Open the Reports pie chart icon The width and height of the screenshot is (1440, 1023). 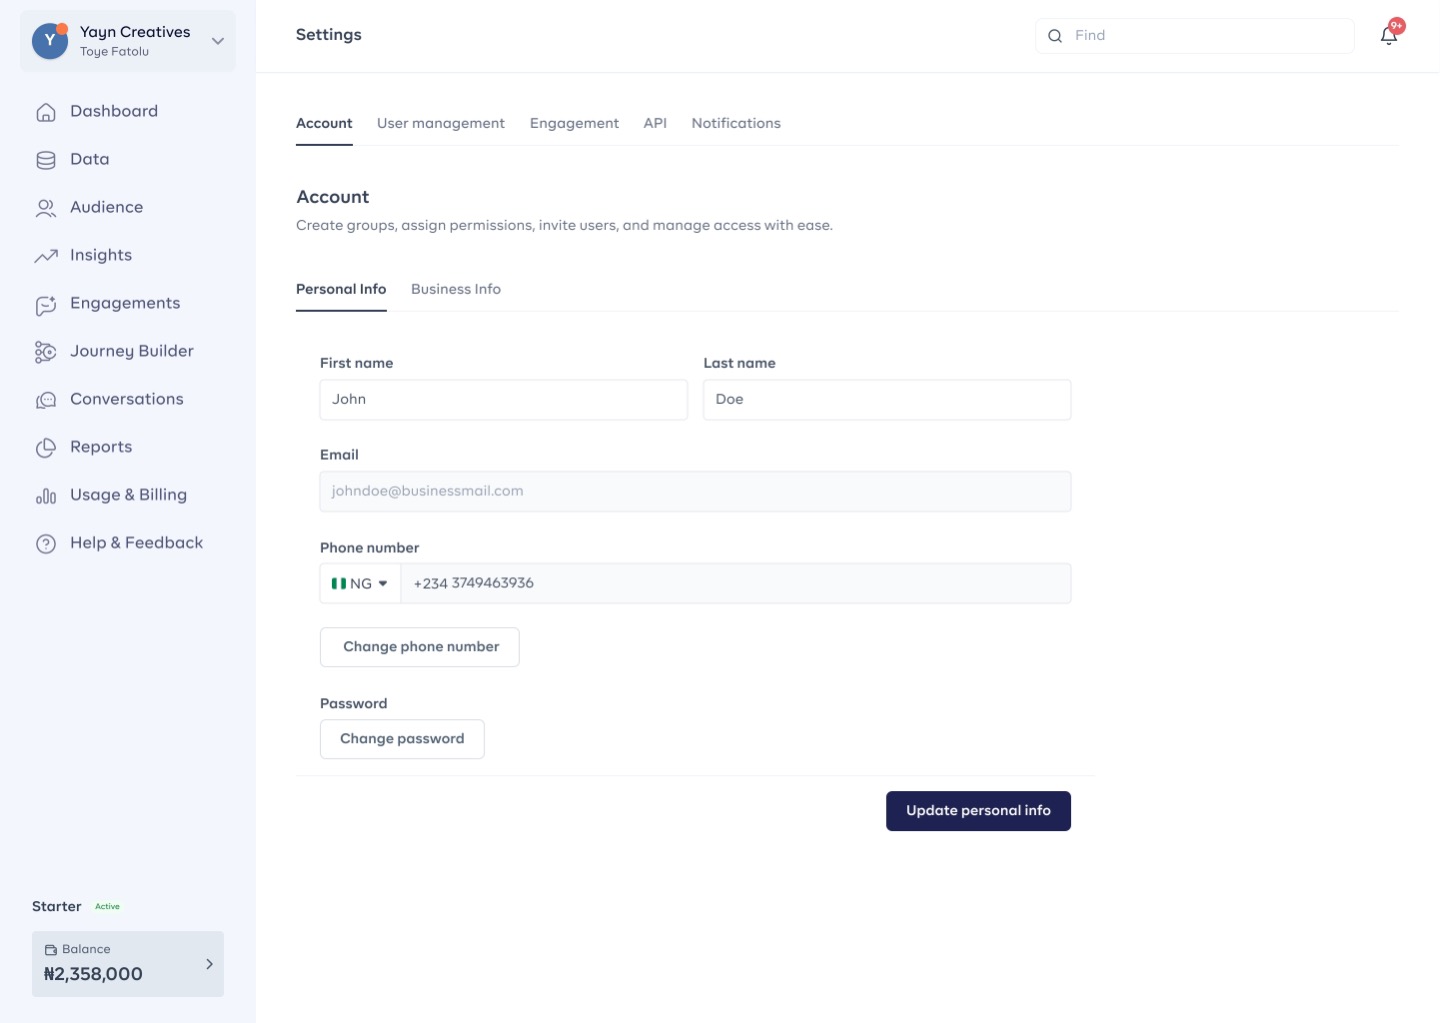46,448
